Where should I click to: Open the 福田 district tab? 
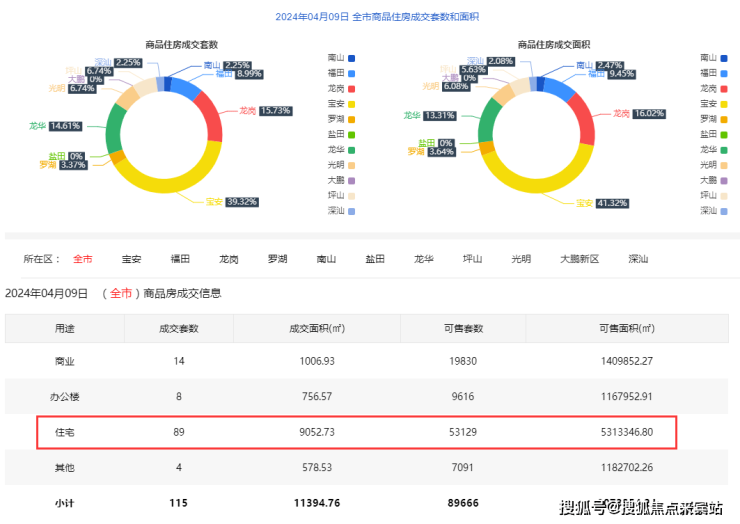click(x=180, y=259)
